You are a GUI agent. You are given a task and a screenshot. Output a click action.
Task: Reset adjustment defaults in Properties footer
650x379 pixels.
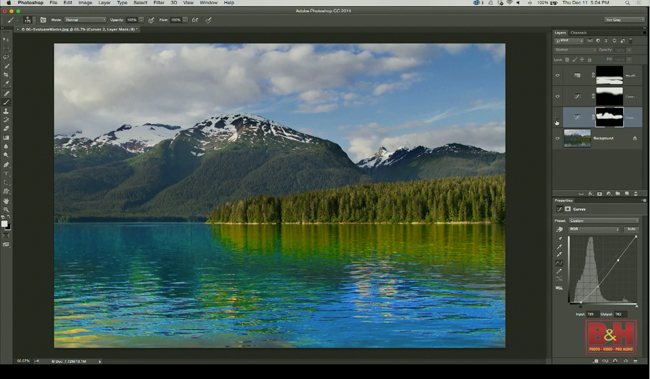tap(616, 361)
